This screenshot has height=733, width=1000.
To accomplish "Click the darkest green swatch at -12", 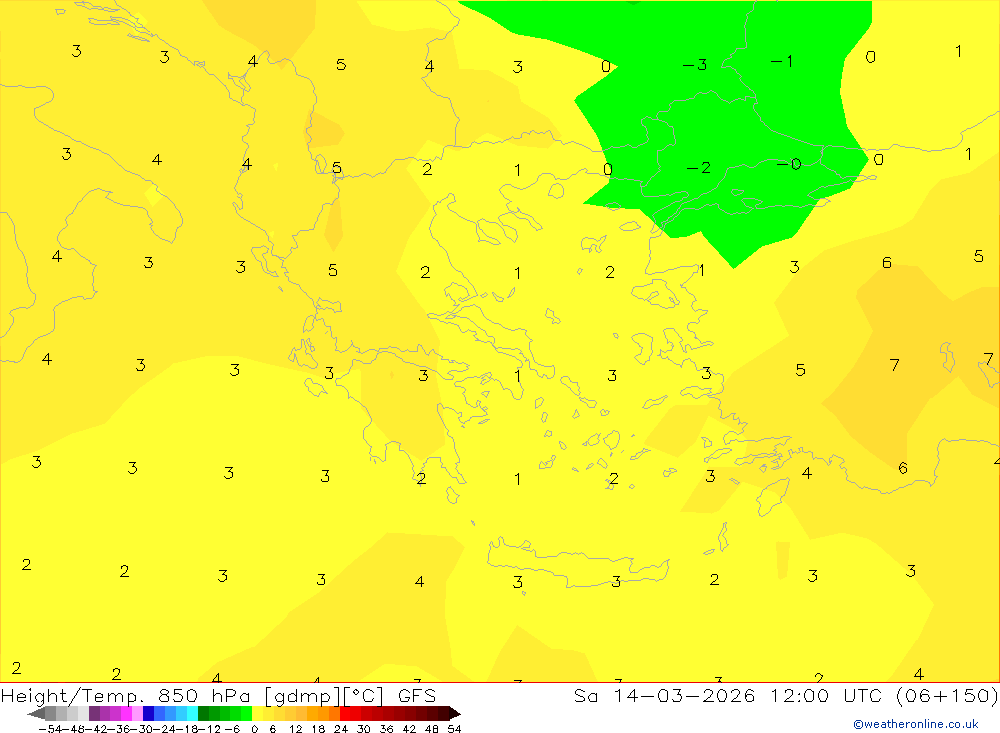I will 203,713.
